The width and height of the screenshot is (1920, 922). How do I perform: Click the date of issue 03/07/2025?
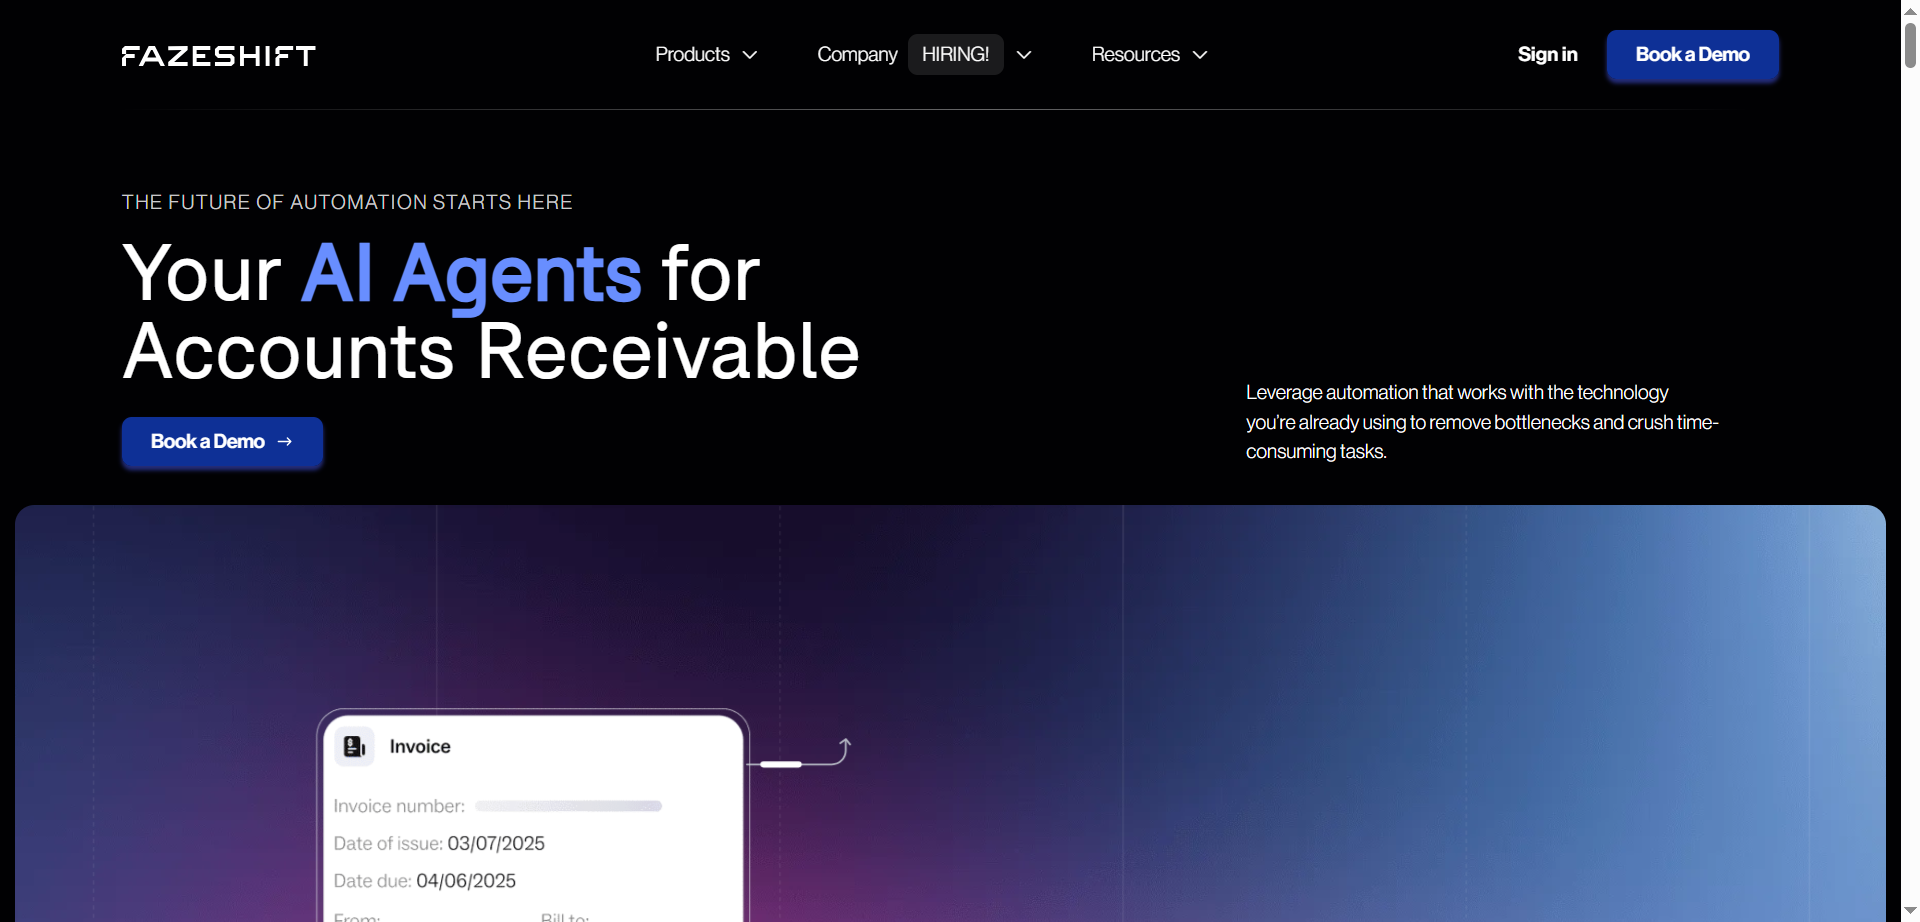(x=496, y=843)
